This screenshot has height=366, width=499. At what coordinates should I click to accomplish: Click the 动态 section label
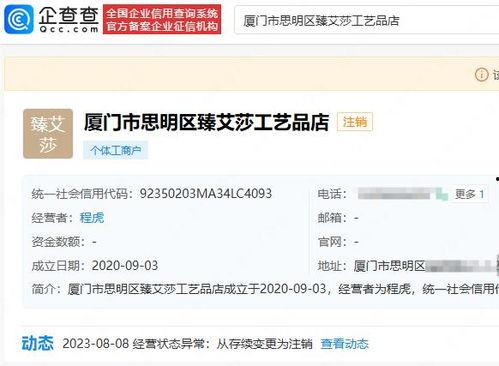pyautogui.click(x=37, y=343)
